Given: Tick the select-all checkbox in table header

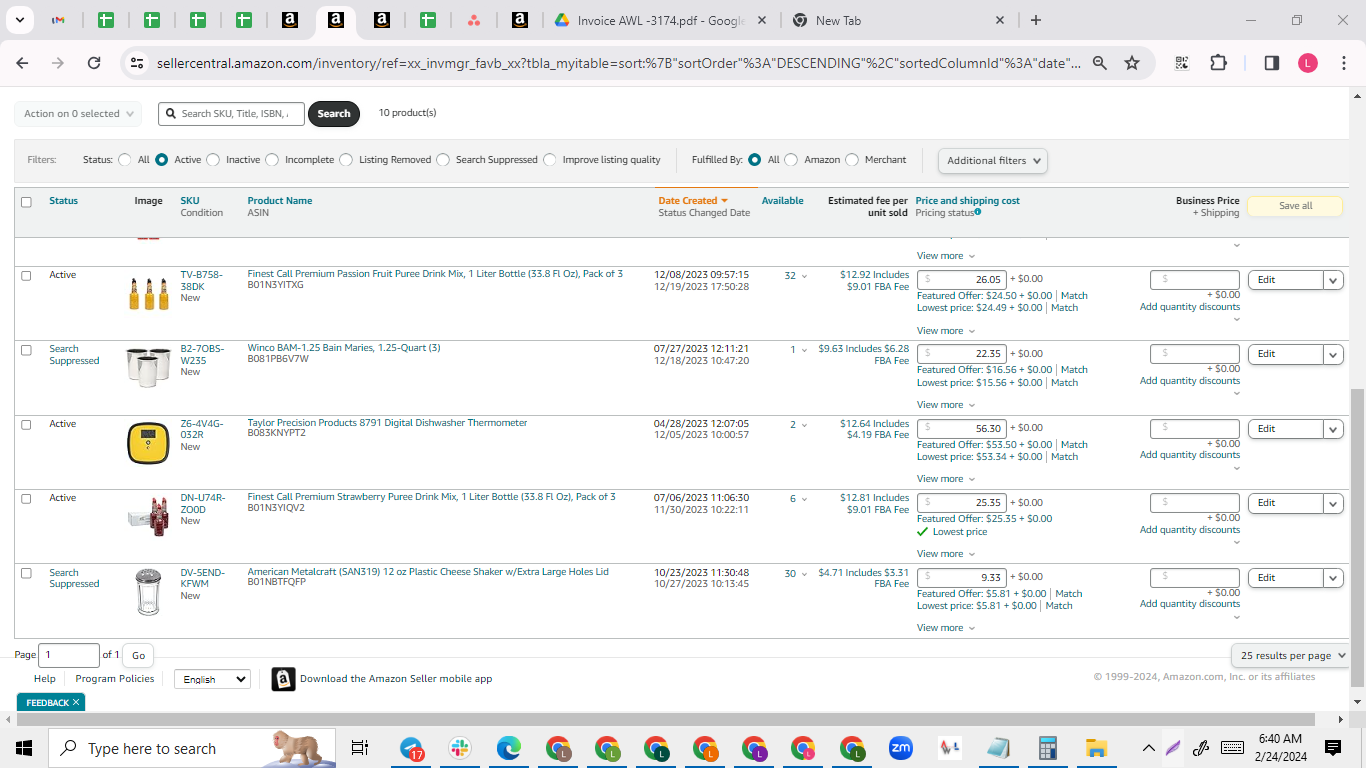Looking at the screenshot, I should [26, 202].
